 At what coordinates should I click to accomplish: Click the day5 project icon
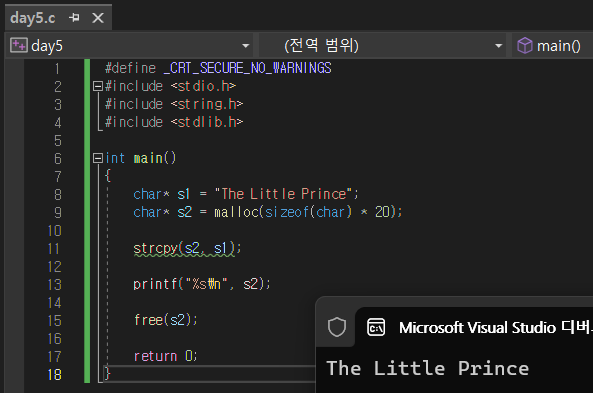pyautogui.click(x=19, y=45)
